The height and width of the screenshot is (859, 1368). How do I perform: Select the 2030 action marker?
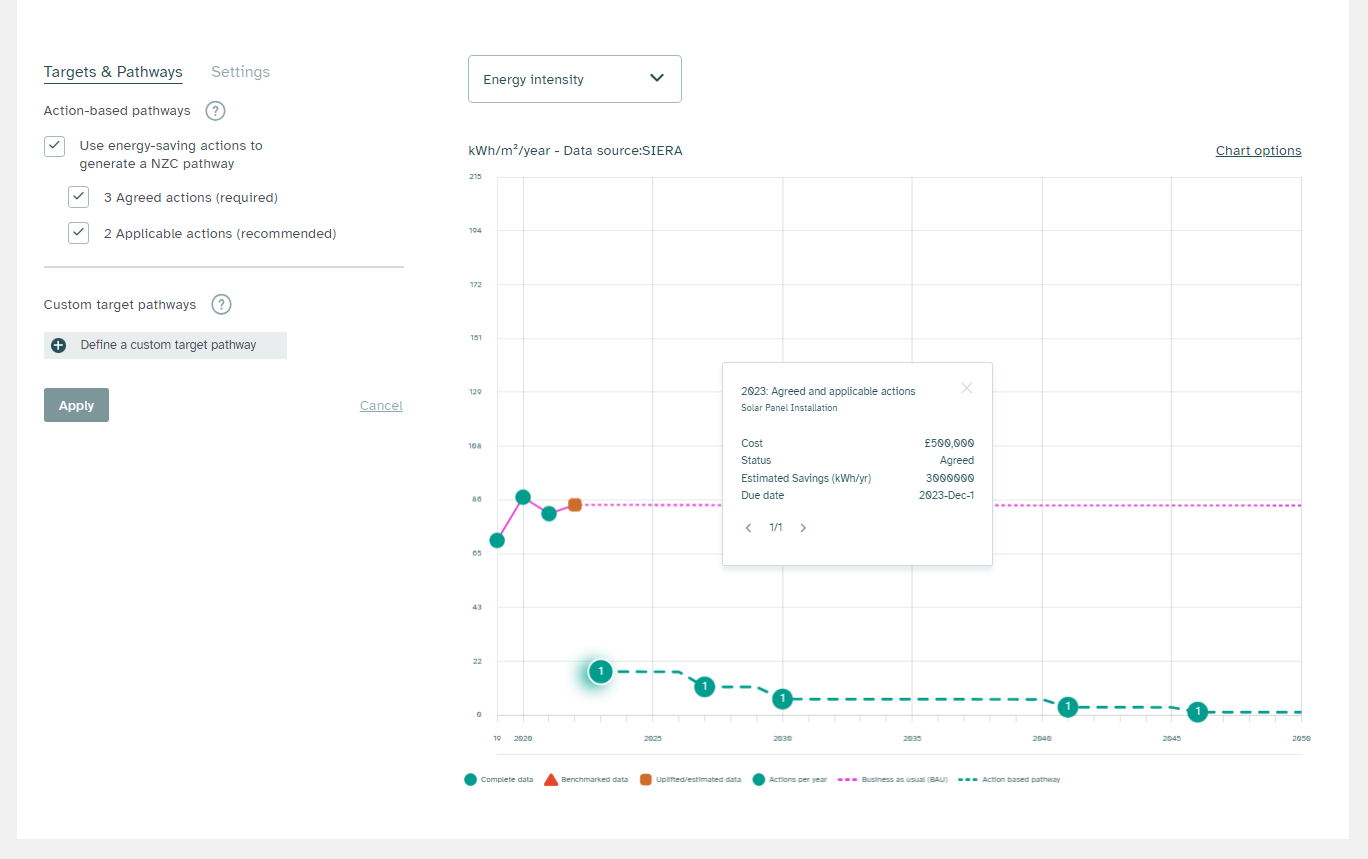[783, 699]
